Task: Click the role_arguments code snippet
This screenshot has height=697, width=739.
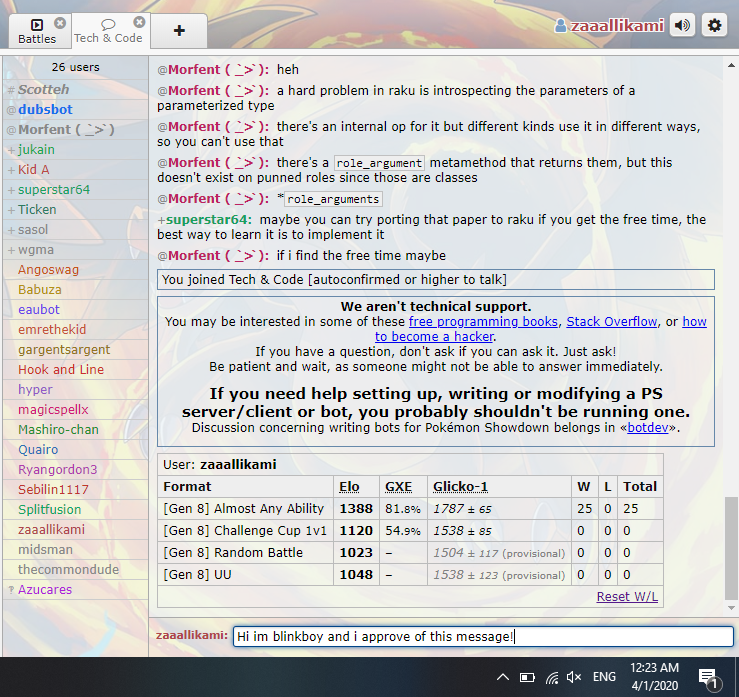Action: [x=333, y=199]
